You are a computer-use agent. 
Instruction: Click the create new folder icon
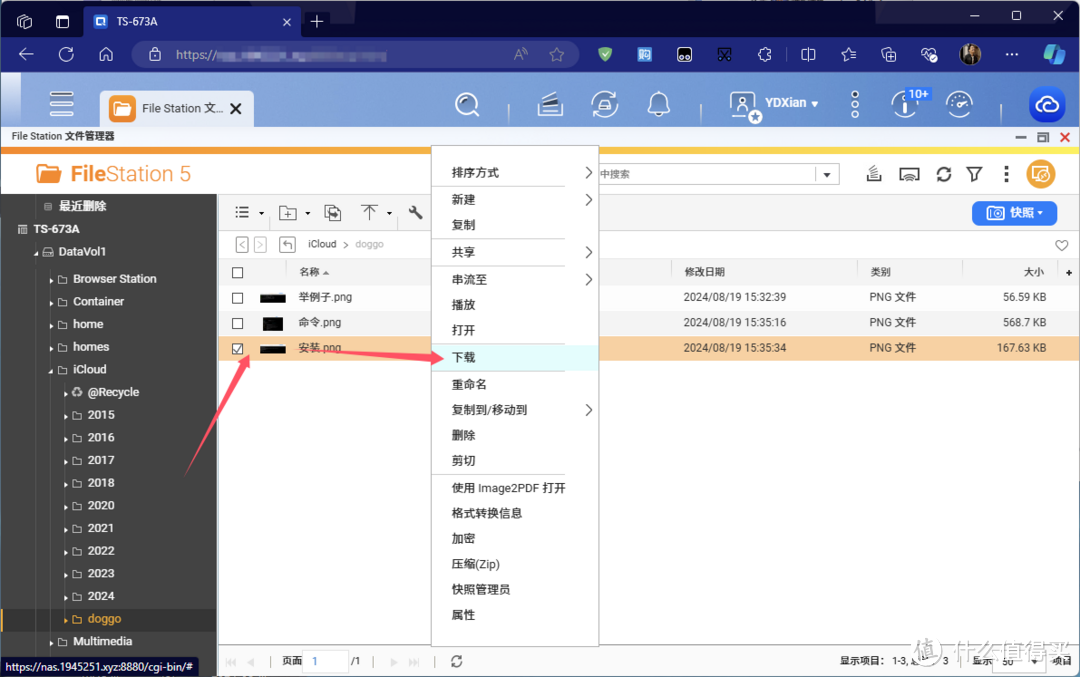(x=288, y=213)
